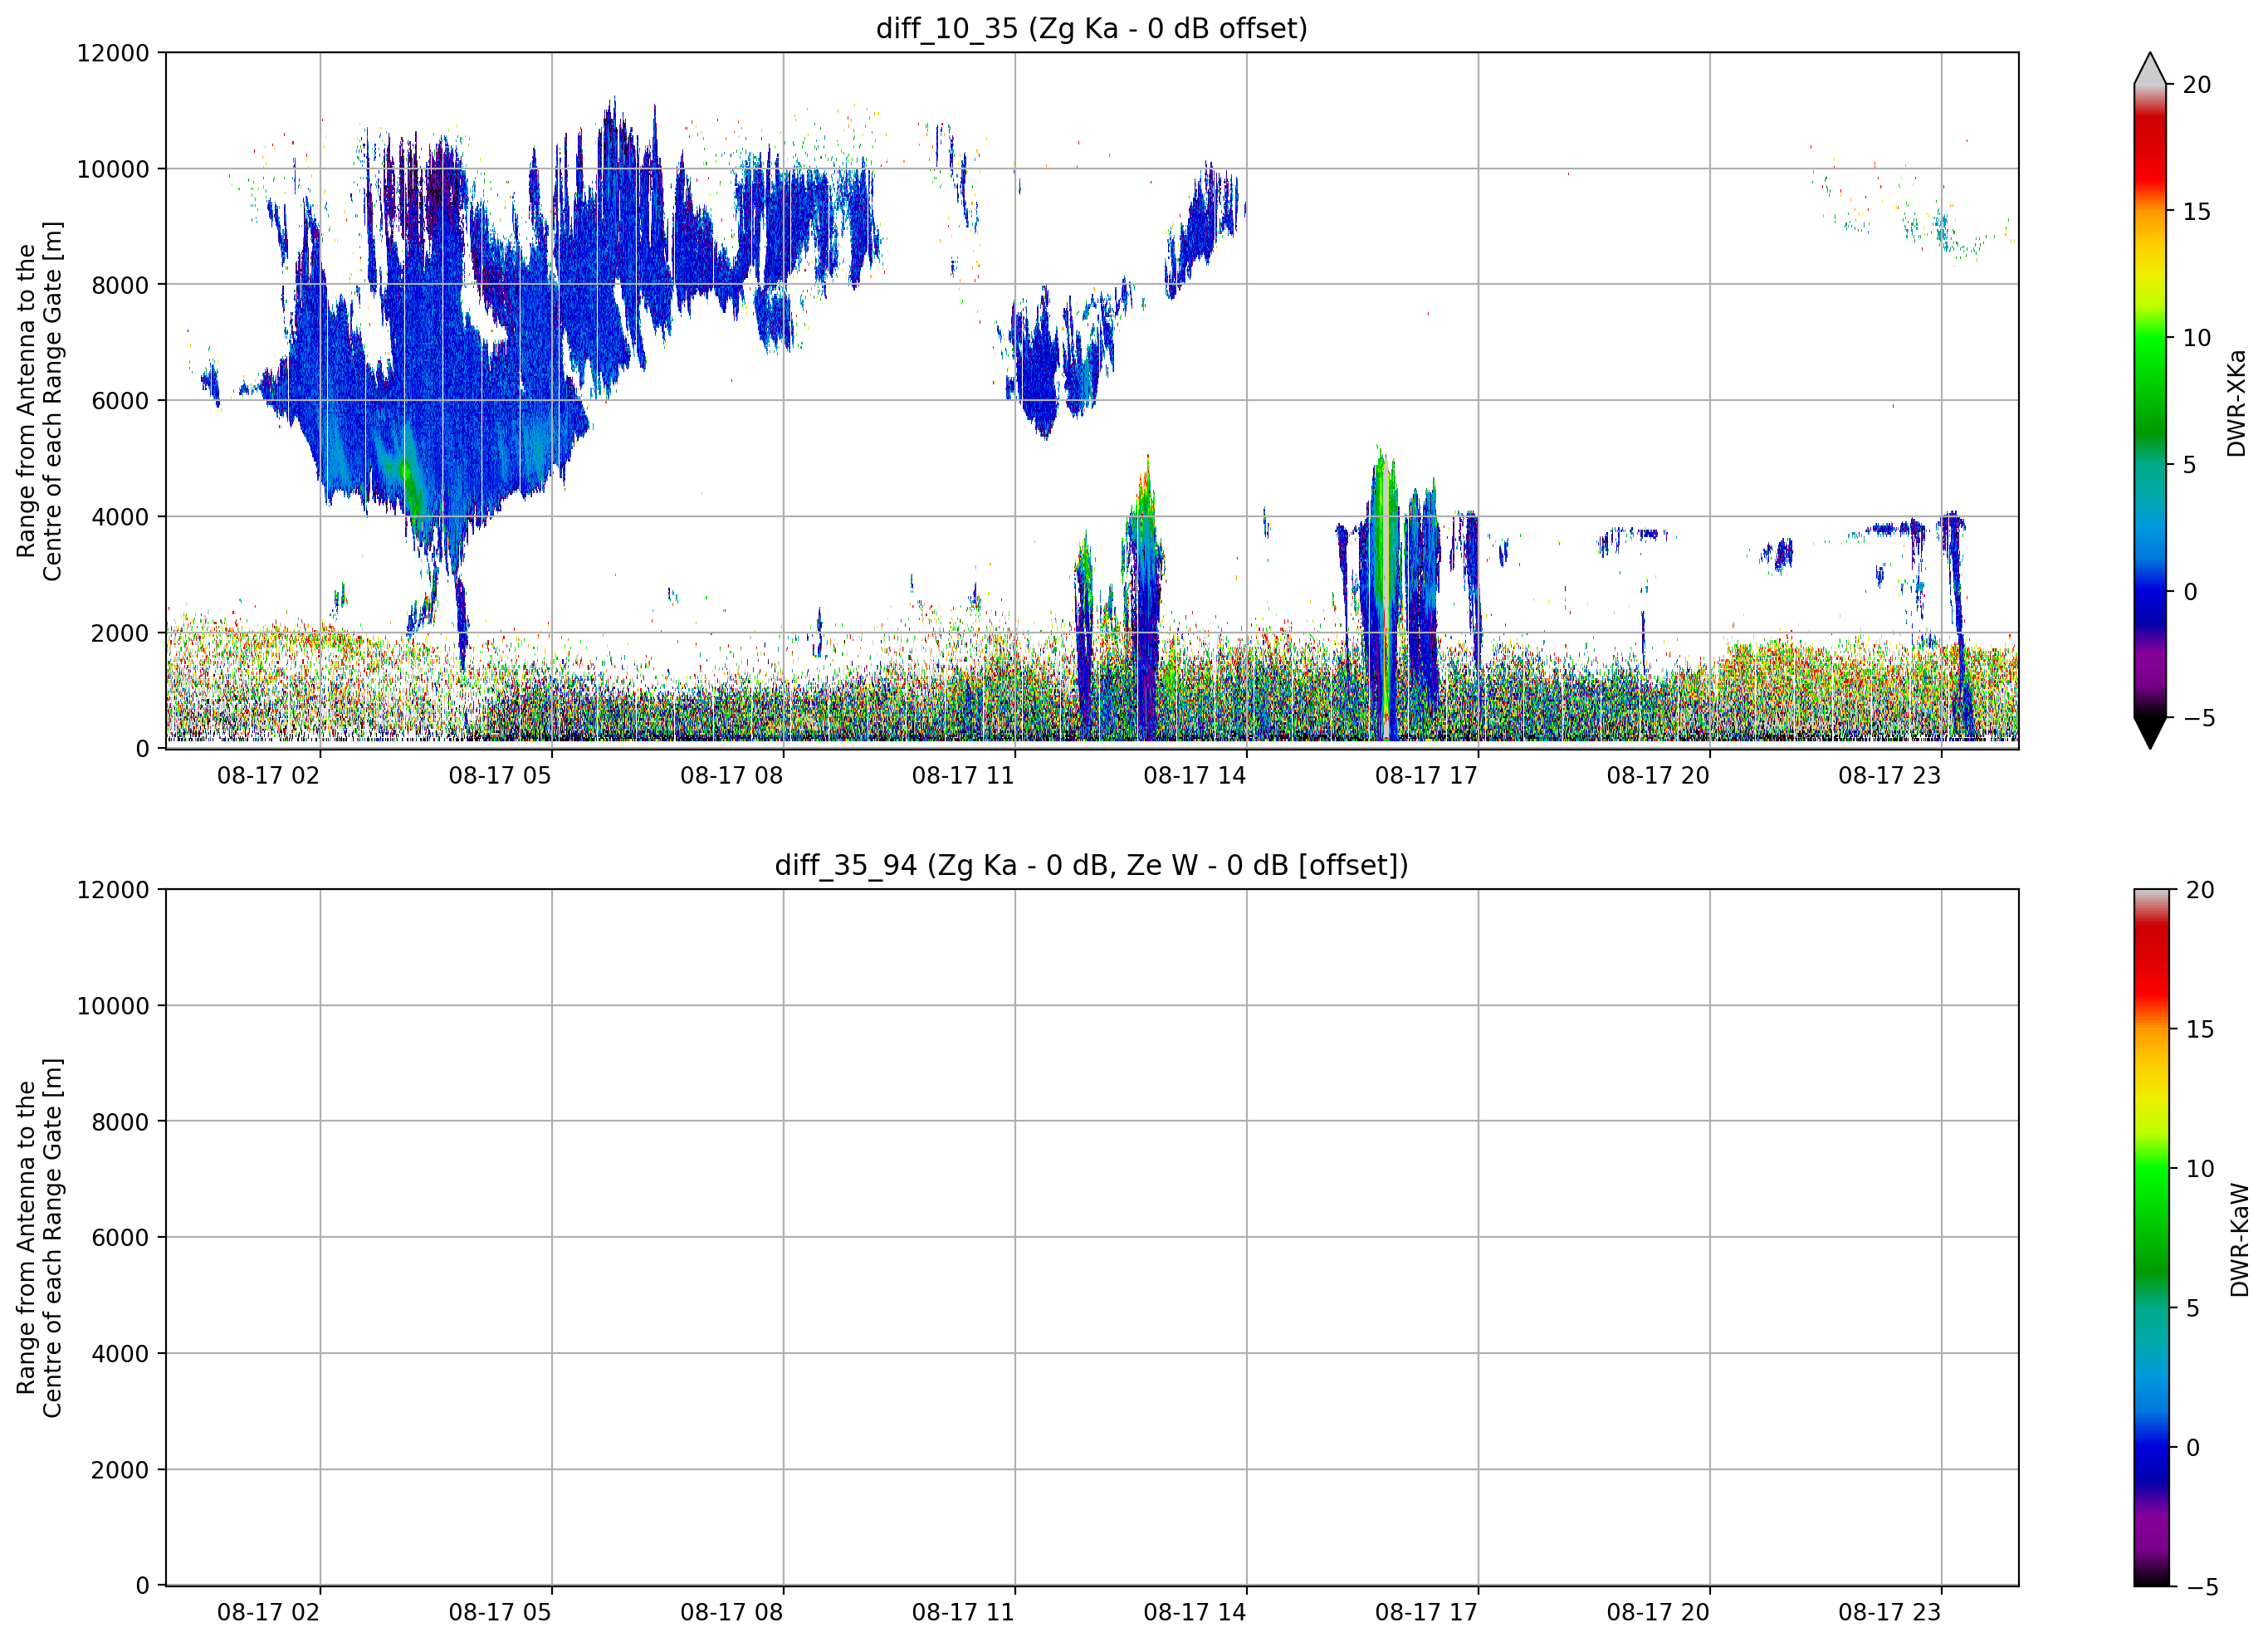The width and height of the screenshot is (2268, 1642).
Task: Click "08-17 11" tick under diff_10_35 plot
Action: click(963, 776)
